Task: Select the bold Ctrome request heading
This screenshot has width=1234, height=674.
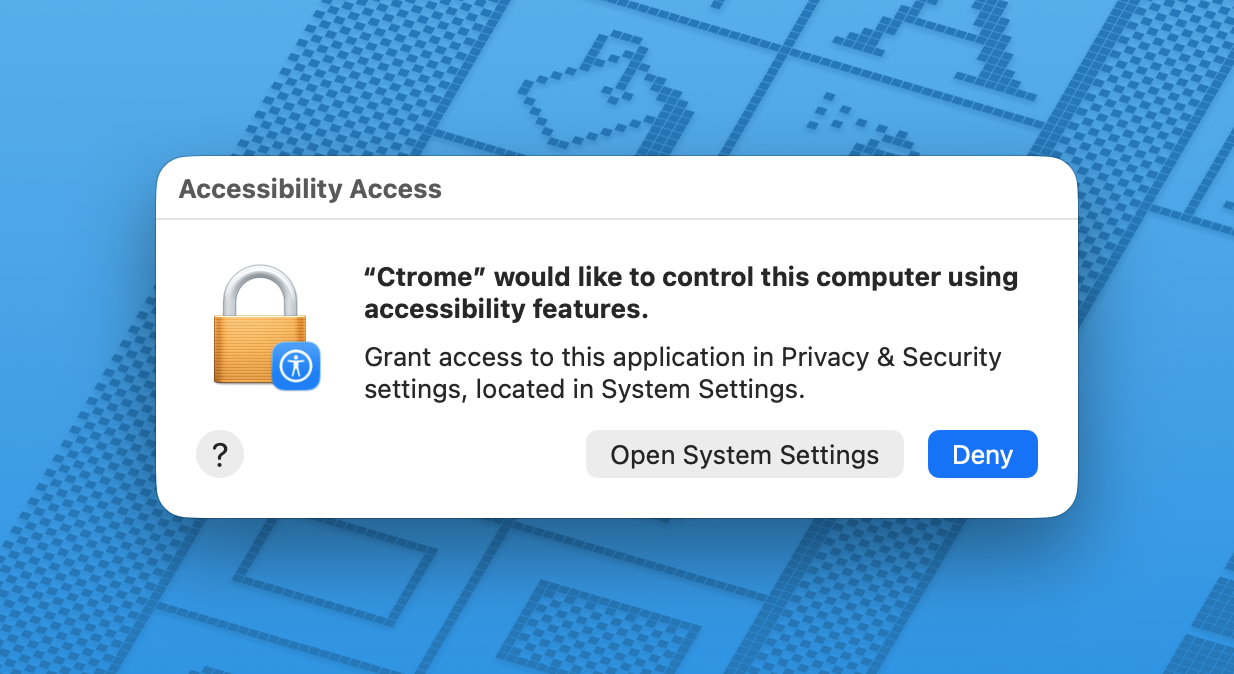Action: point(690,292)
